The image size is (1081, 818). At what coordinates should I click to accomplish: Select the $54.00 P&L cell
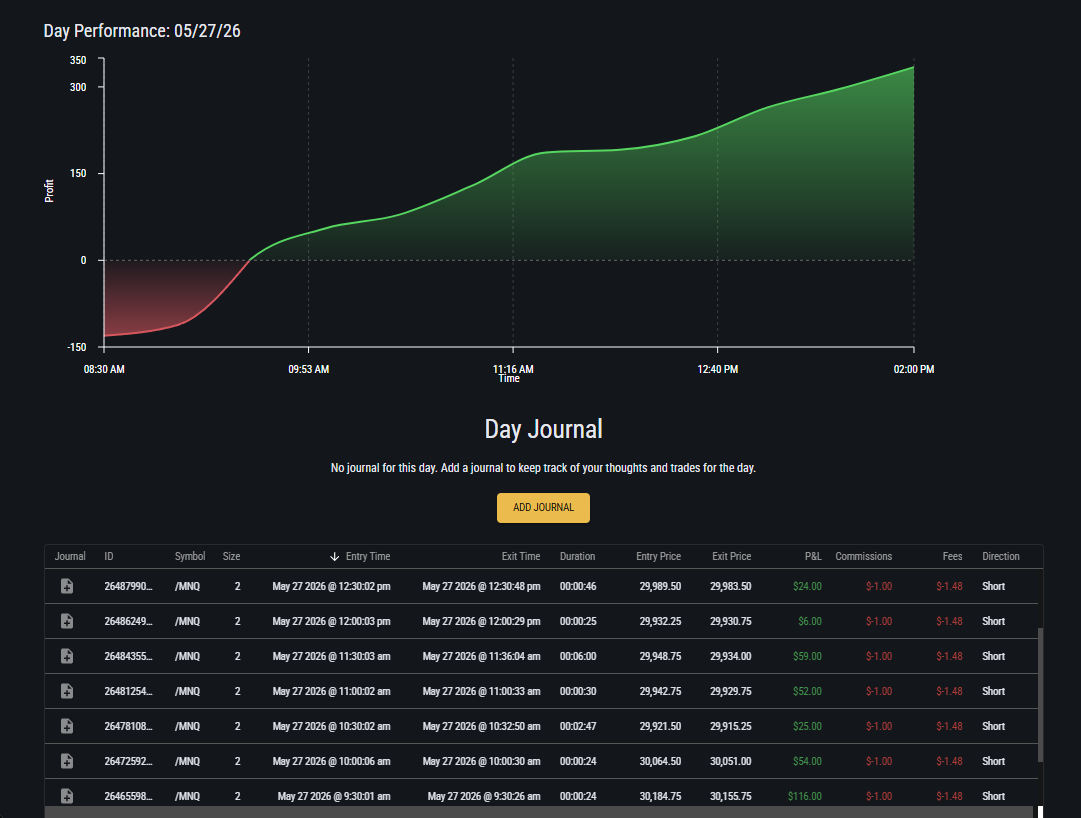click(x=807, y=761)
